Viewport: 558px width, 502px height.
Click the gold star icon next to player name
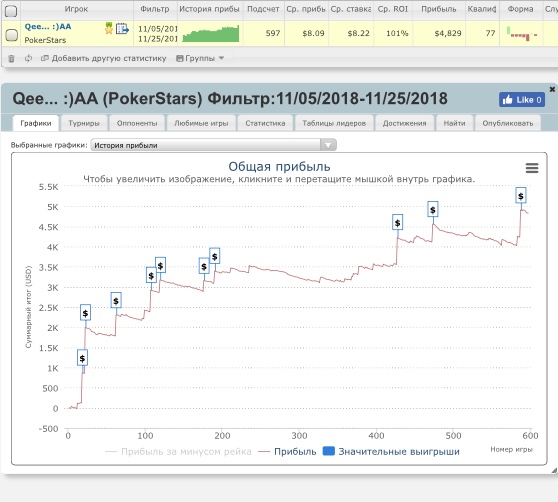pos(109,28)
